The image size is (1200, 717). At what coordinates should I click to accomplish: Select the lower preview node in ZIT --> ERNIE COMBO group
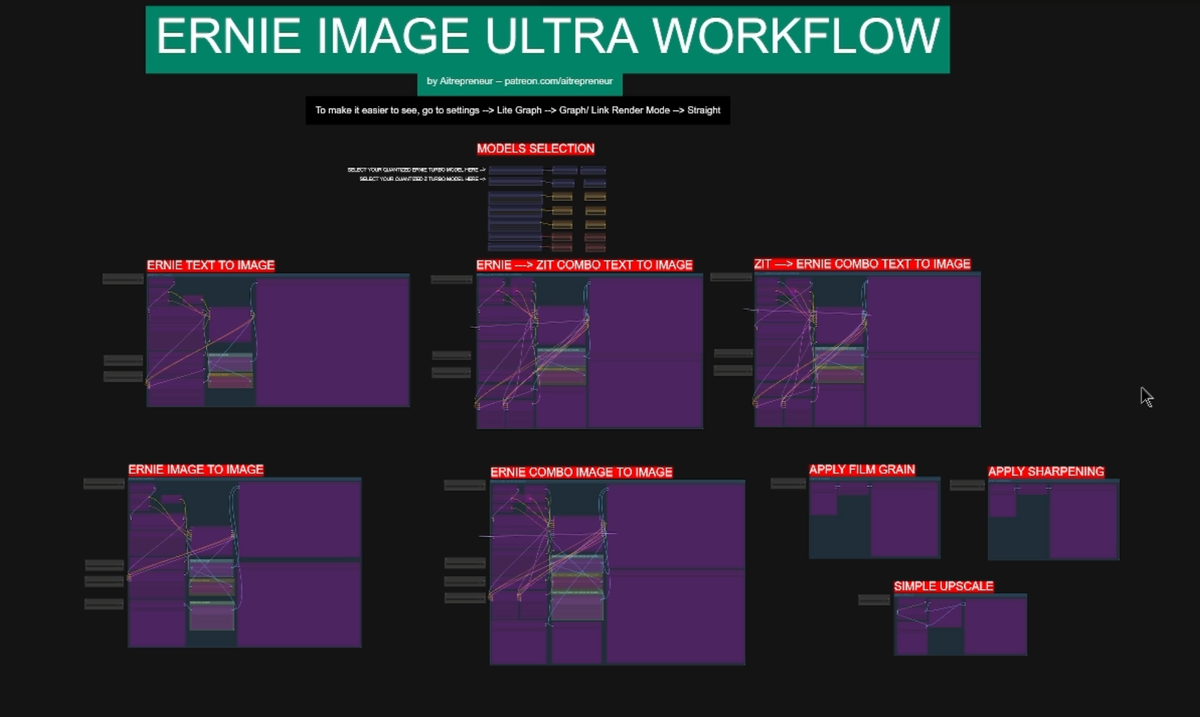923,391
